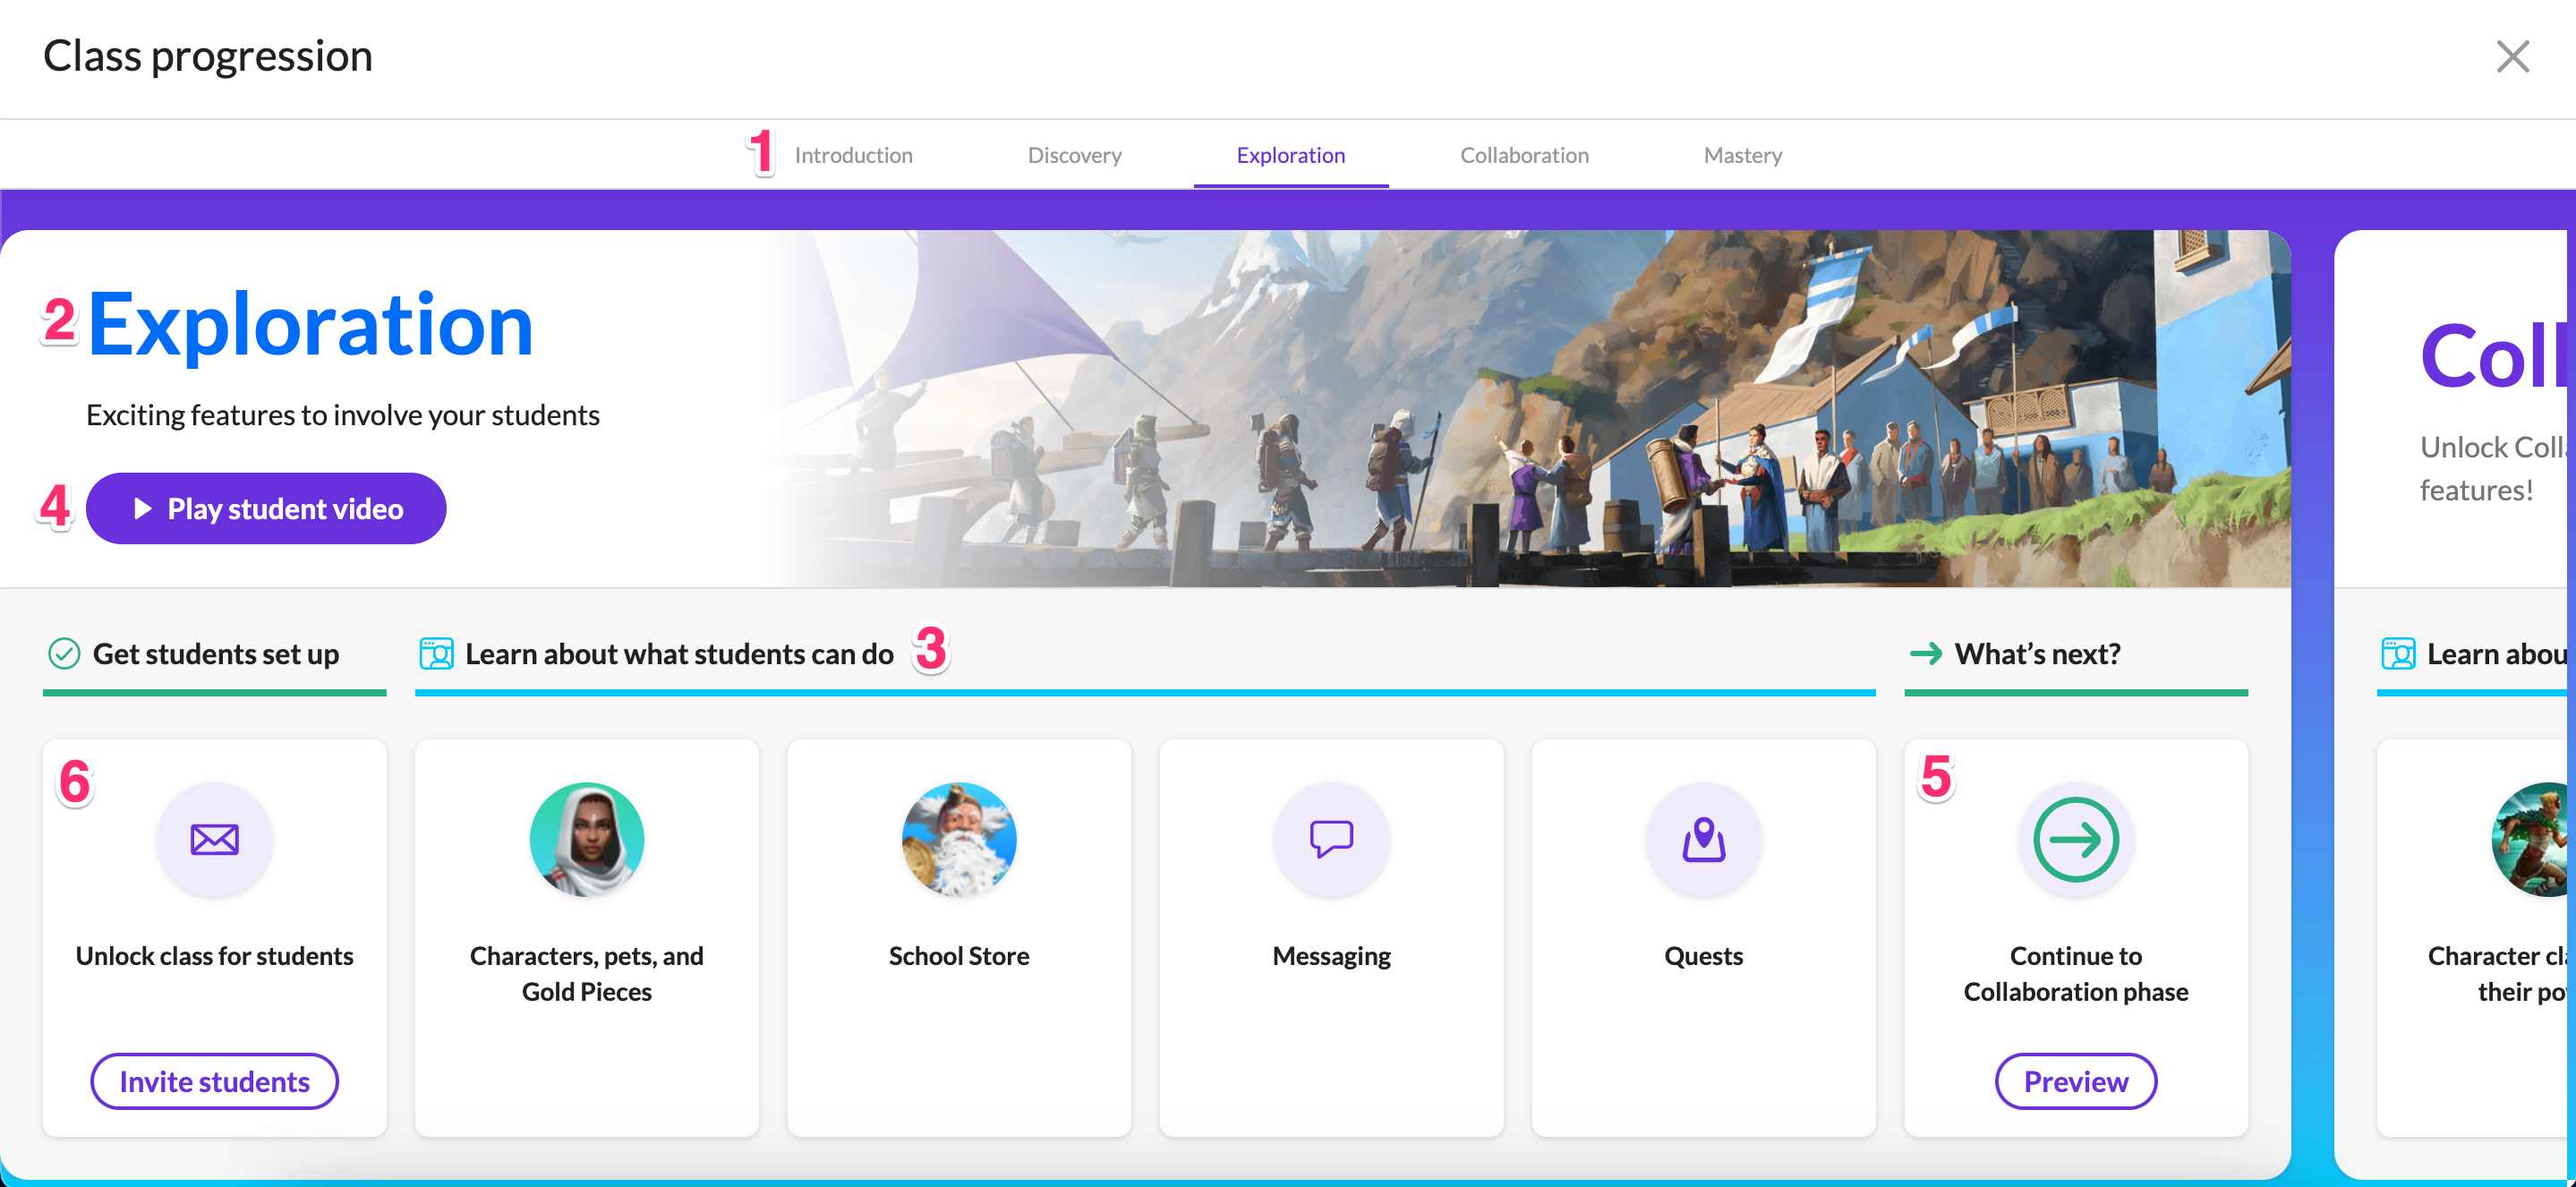
Task: Click the Exciting features subtitle text
Action: click(x=343, y=415)
